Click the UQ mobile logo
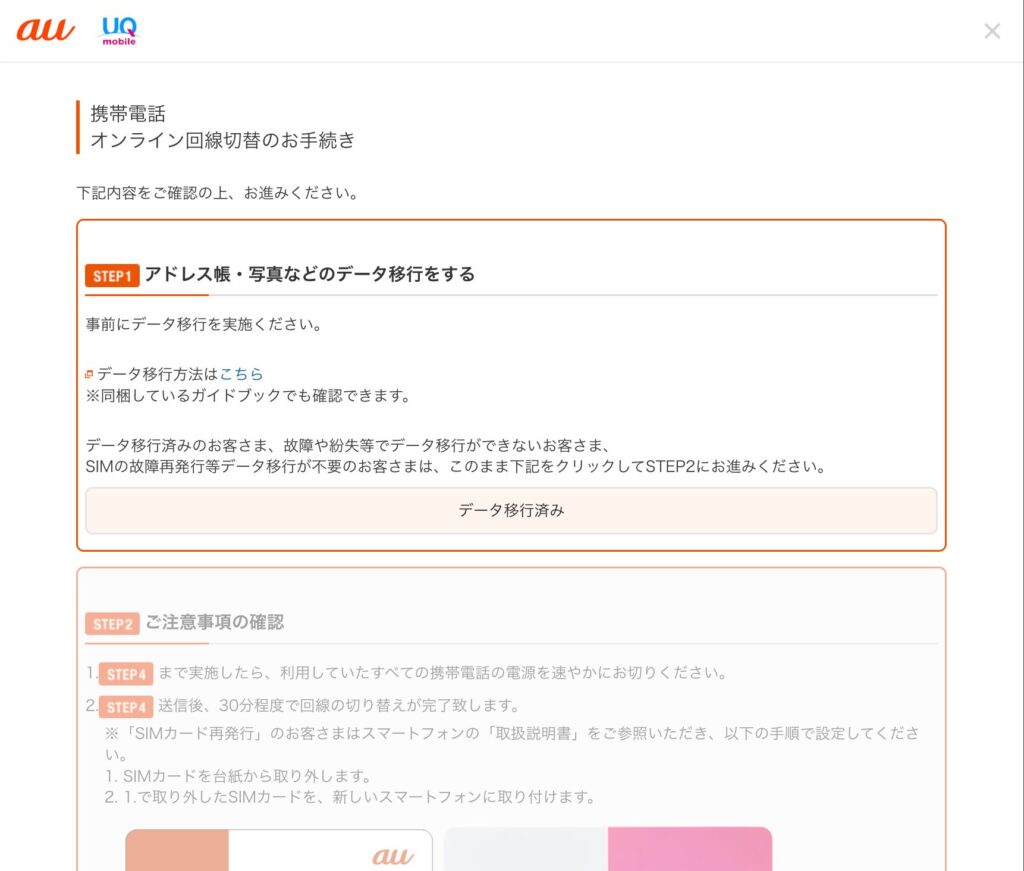This screenshot has height=871, width=1024. tap(119, 31)
